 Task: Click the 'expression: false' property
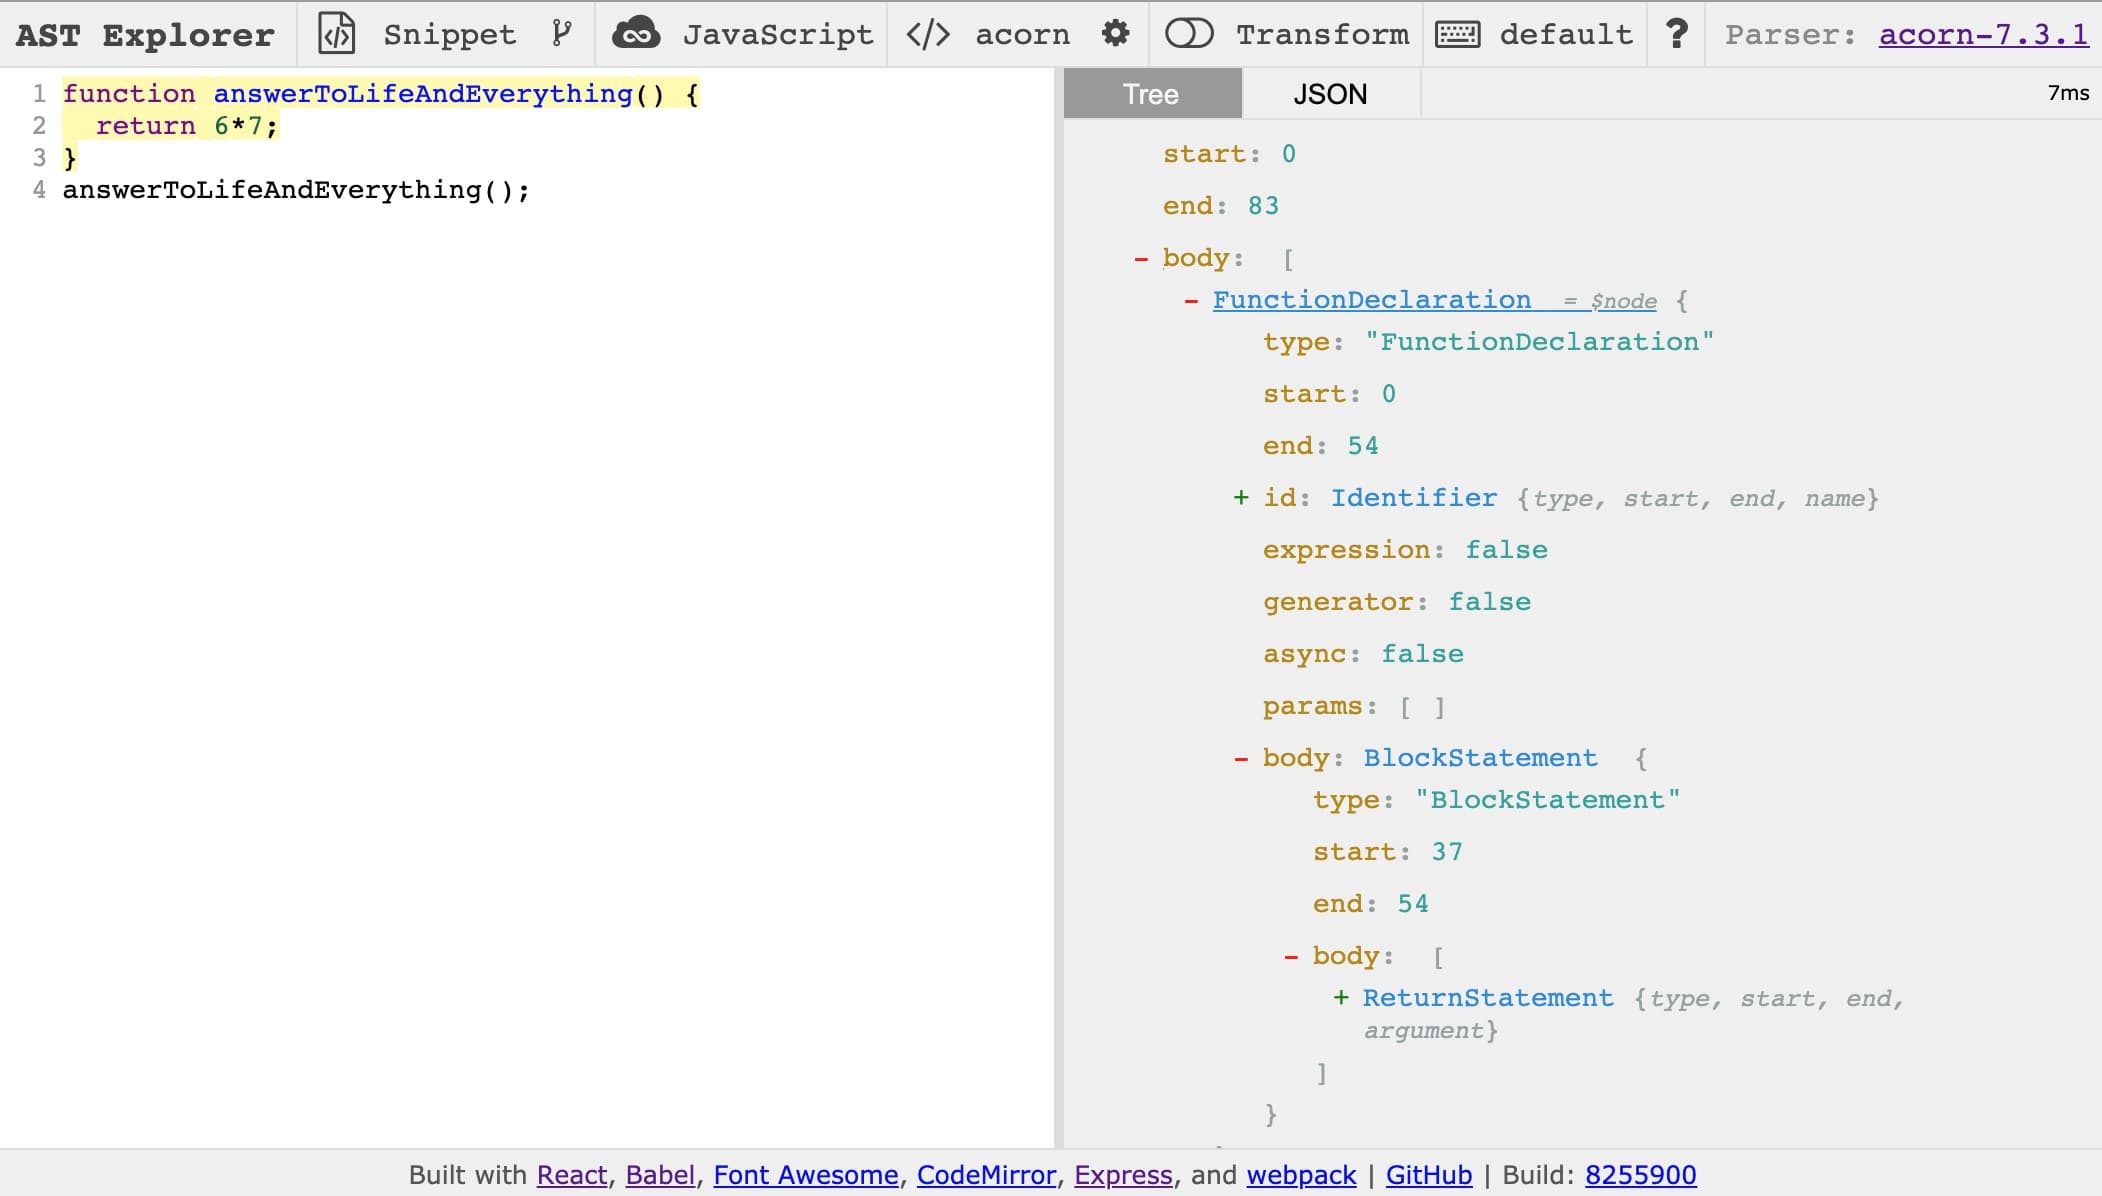(1405, 550)
